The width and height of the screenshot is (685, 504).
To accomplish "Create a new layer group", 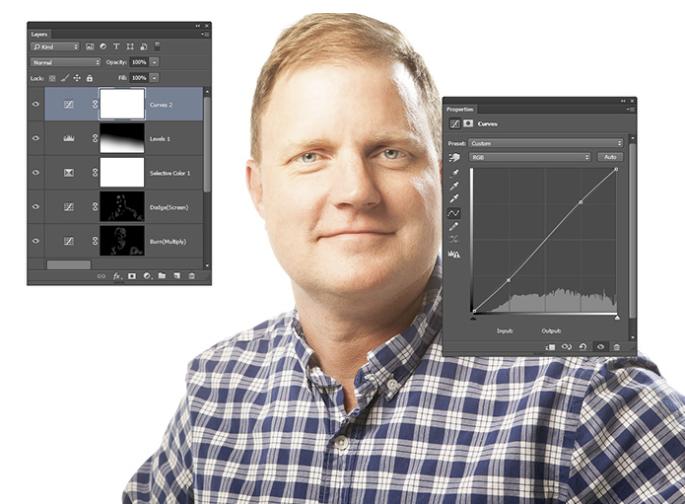I will [162, 276].
